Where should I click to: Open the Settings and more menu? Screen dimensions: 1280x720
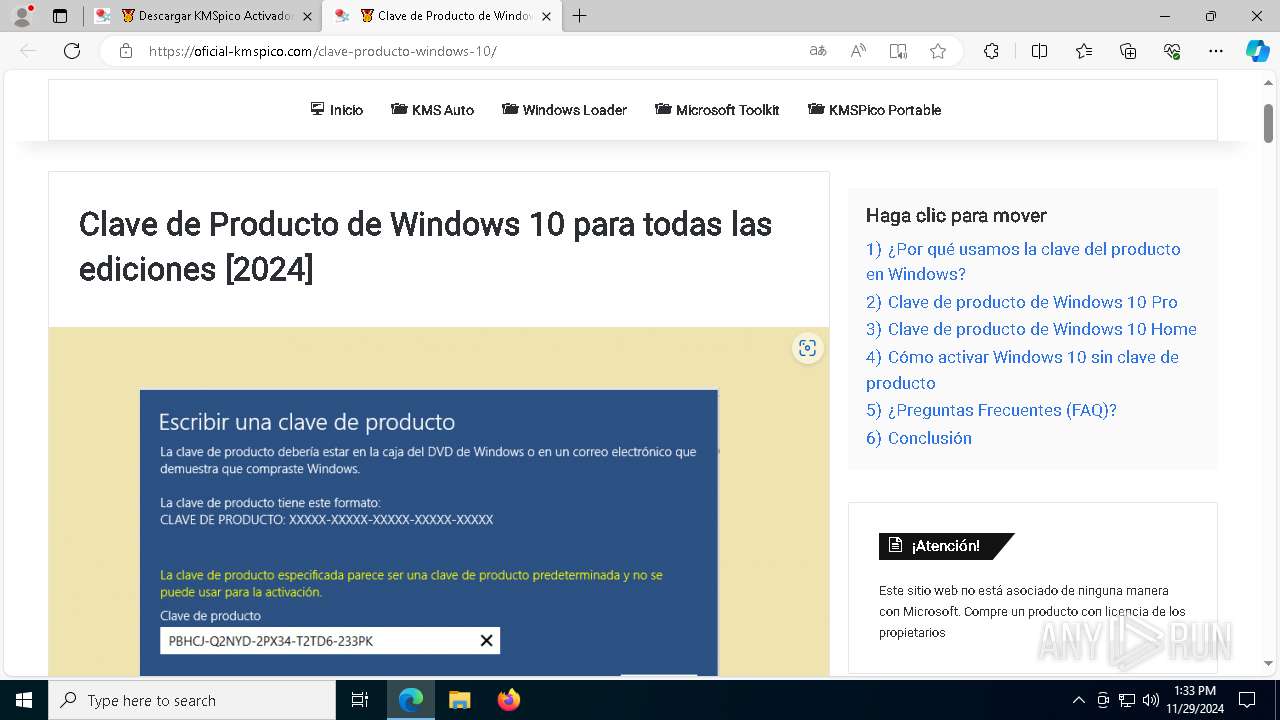coord(1216,51)
